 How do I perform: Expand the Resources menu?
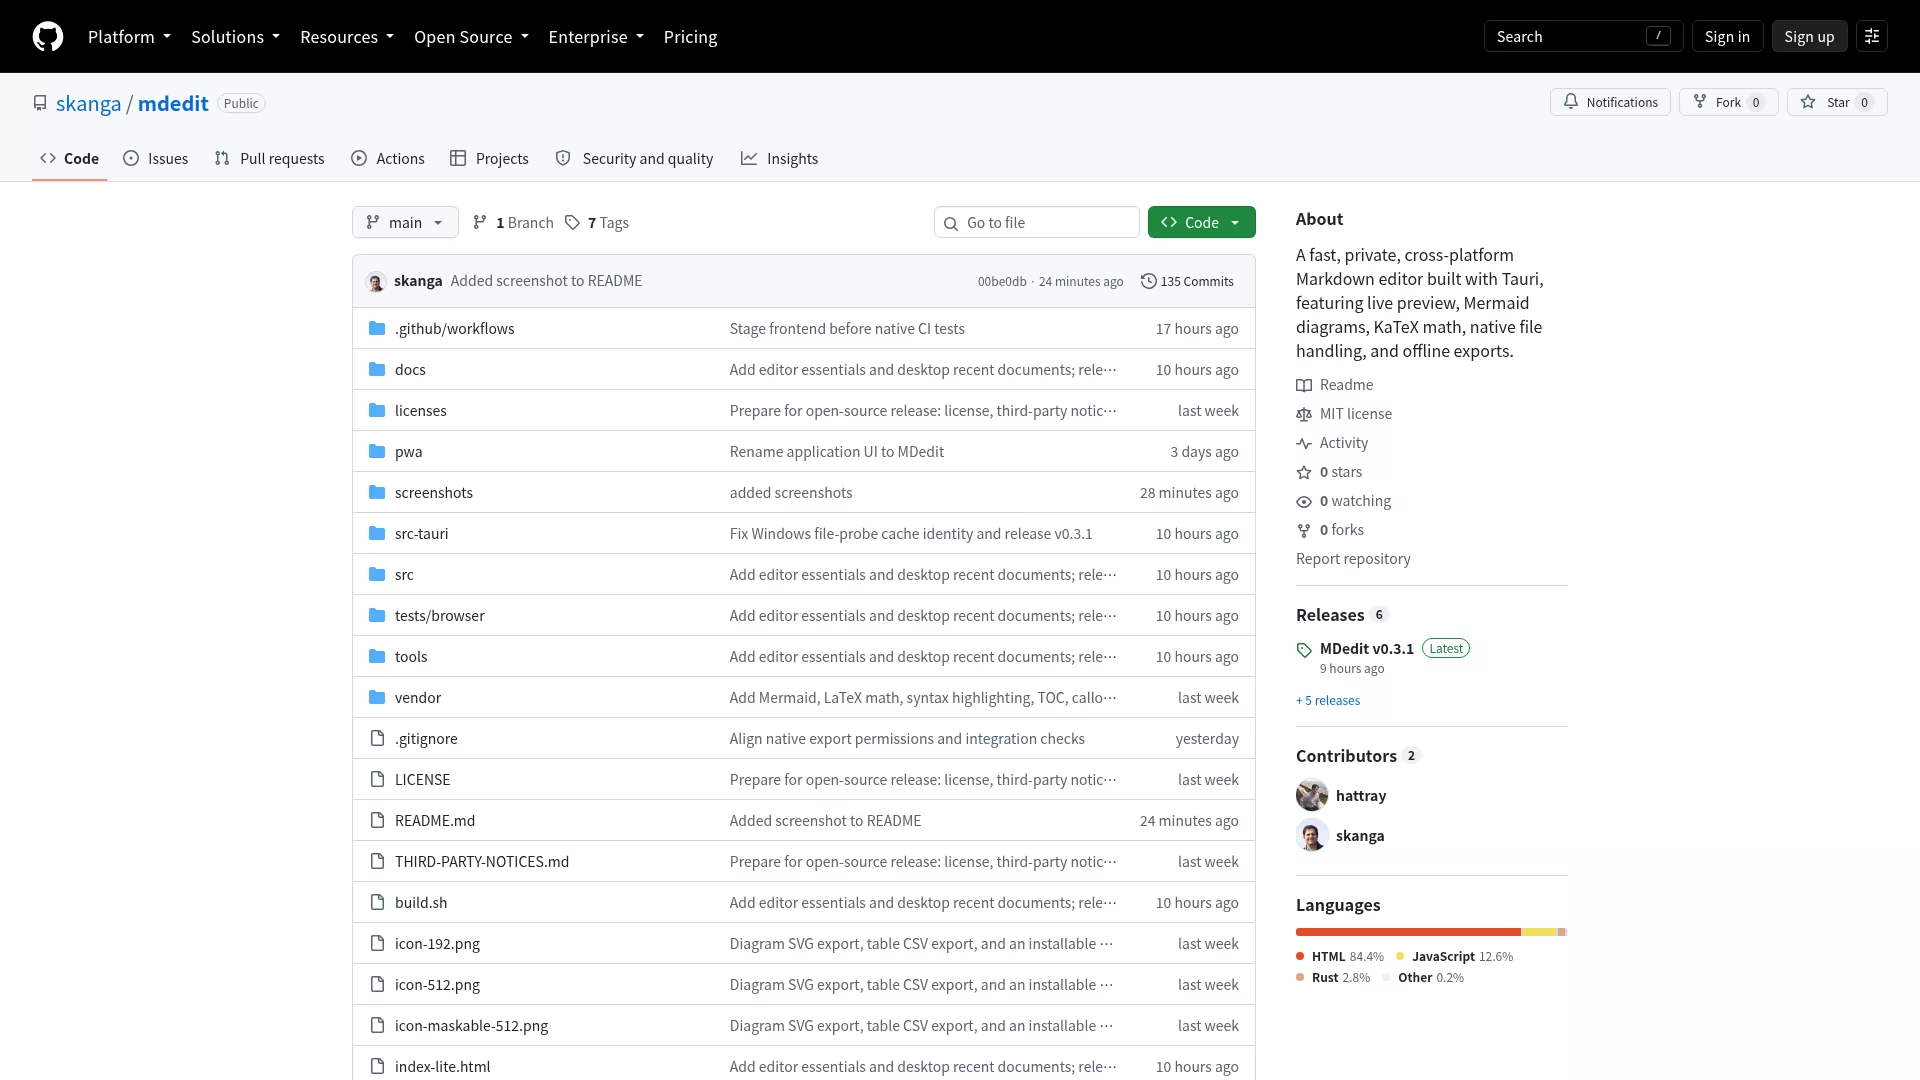[347, 37]
